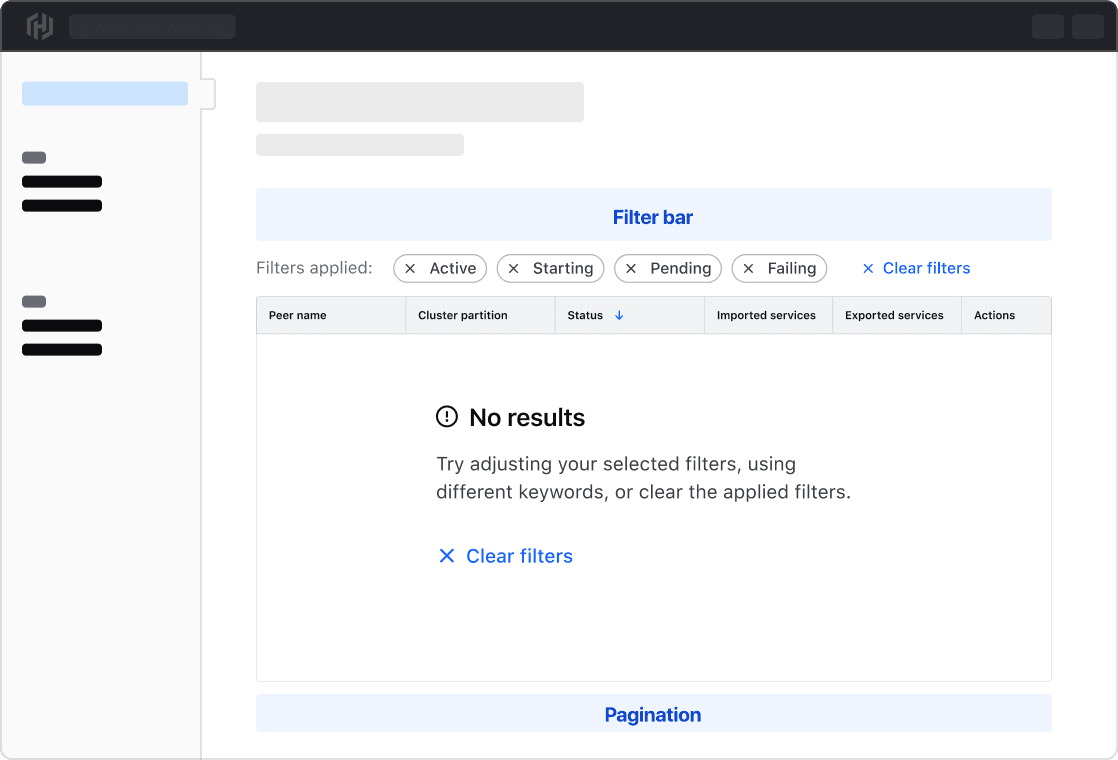Select the Actions column header
The width and height of the screenshot is (1118, 760).
pyautogui.click(x=994, y=316)
